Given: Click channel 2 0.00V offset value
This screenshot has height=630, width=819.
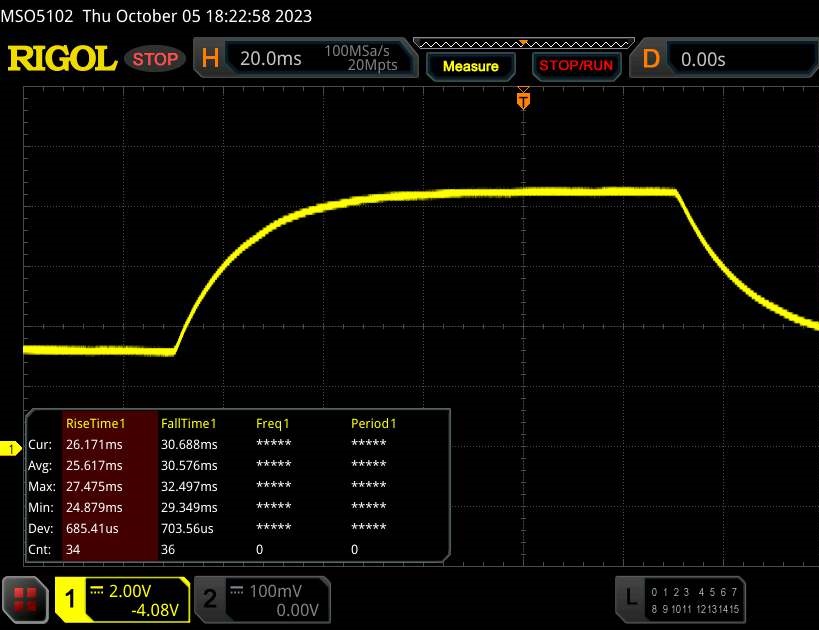Looking at the screenshot, I should [297, 610].
